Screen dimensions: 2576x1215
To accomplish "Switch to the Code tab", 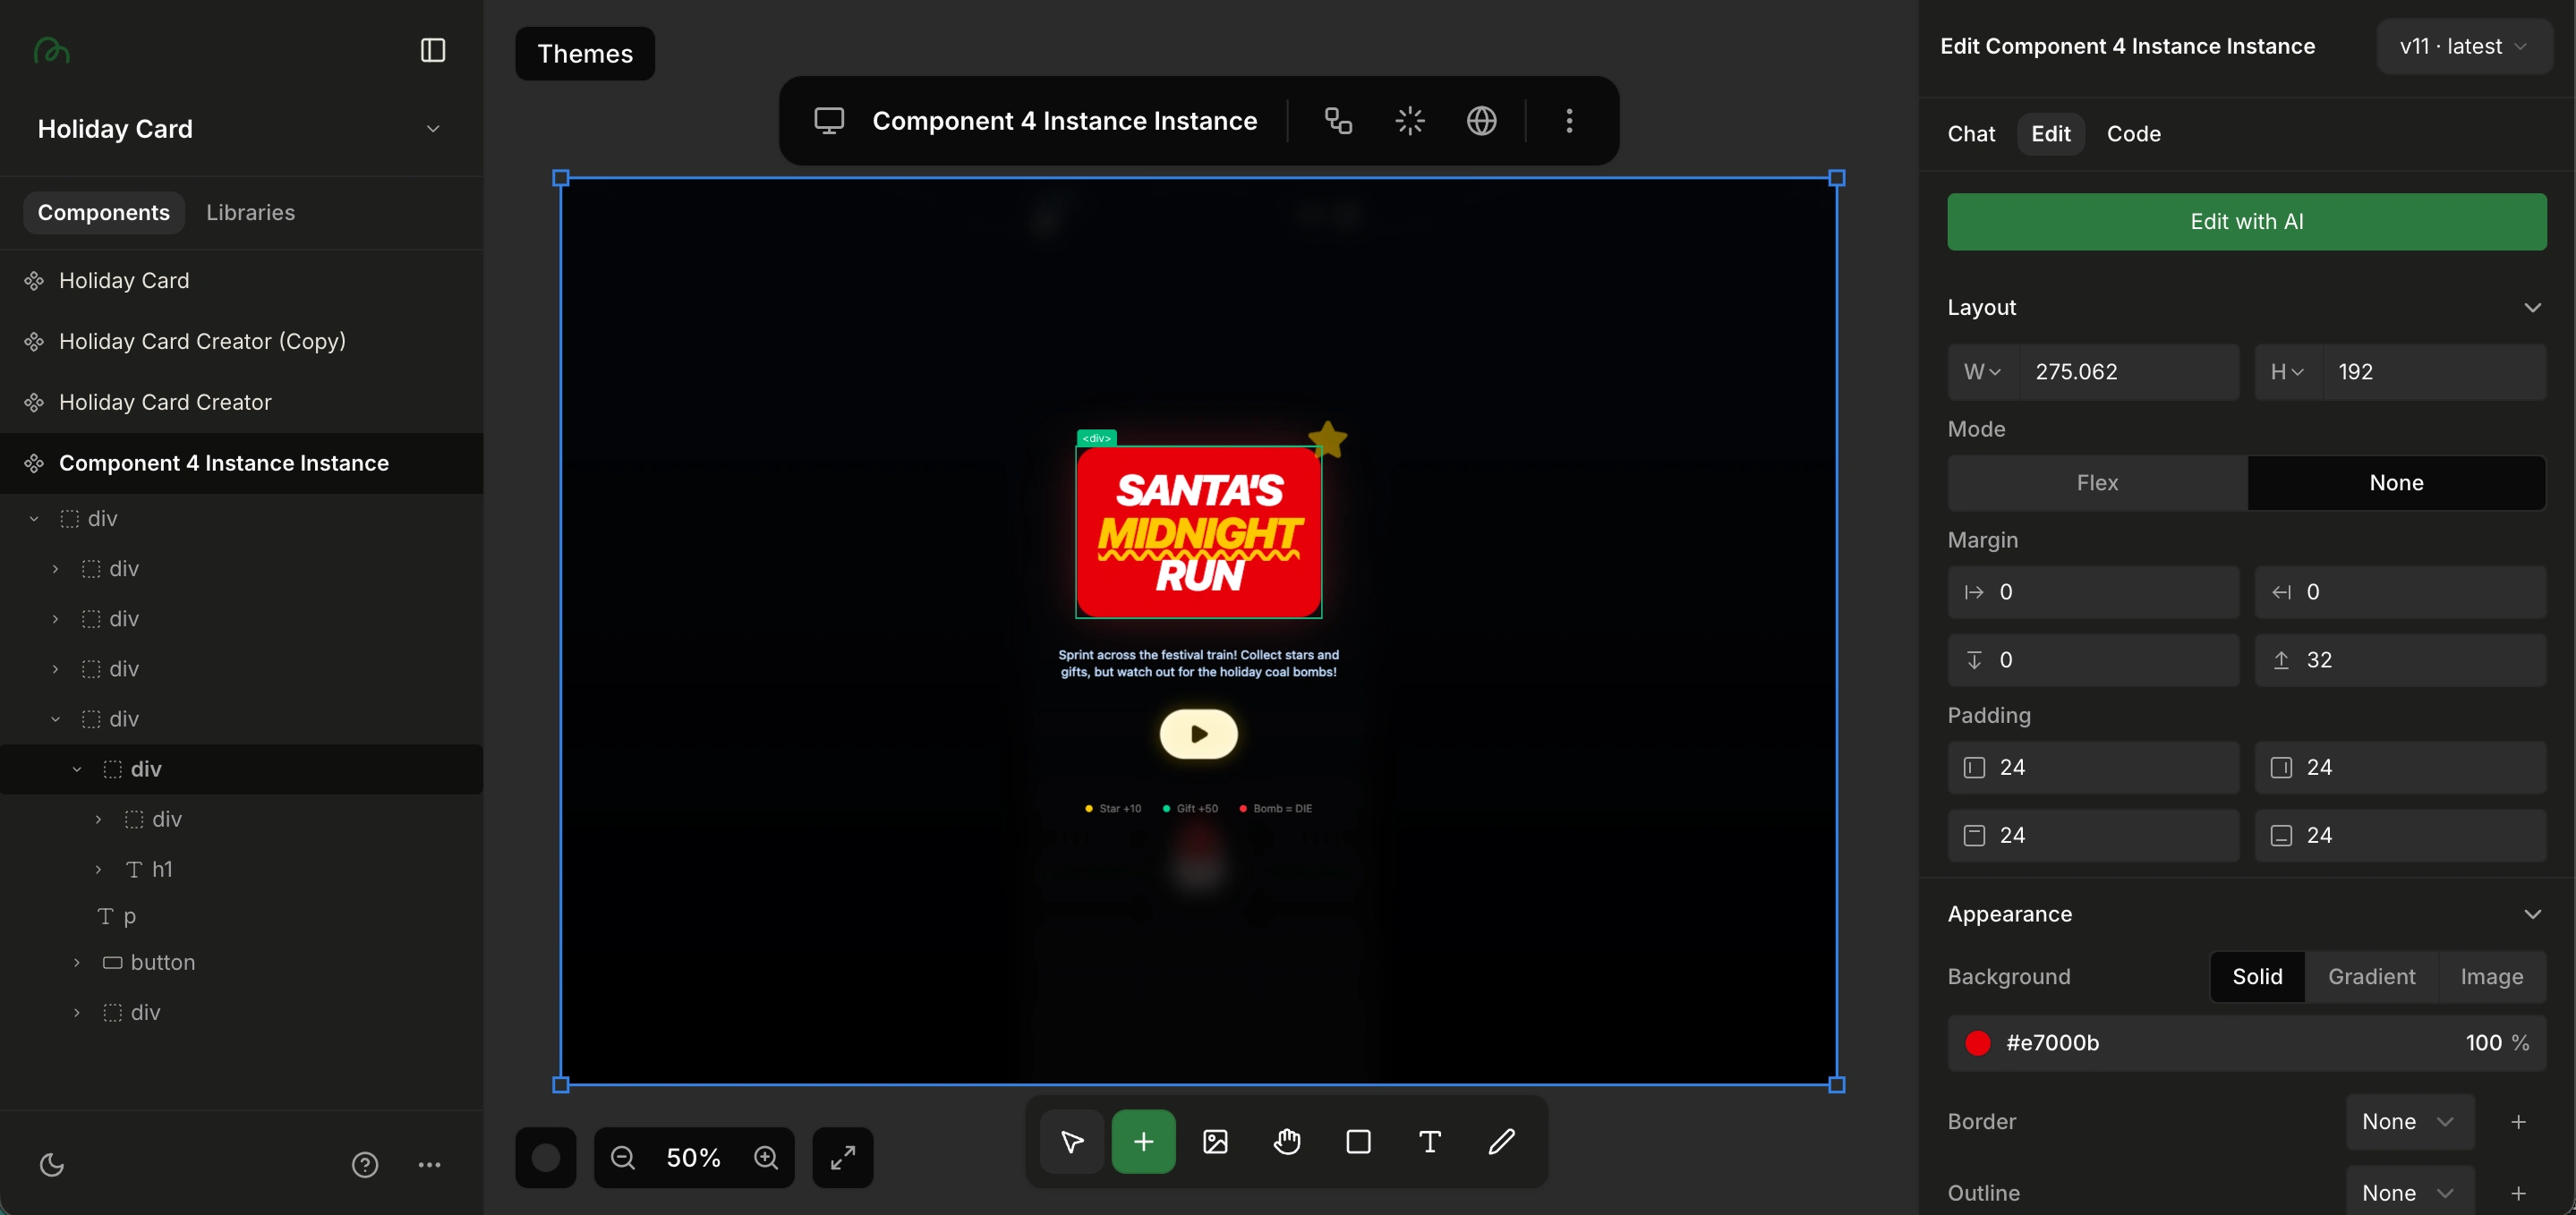I will tap(2133, 134).
